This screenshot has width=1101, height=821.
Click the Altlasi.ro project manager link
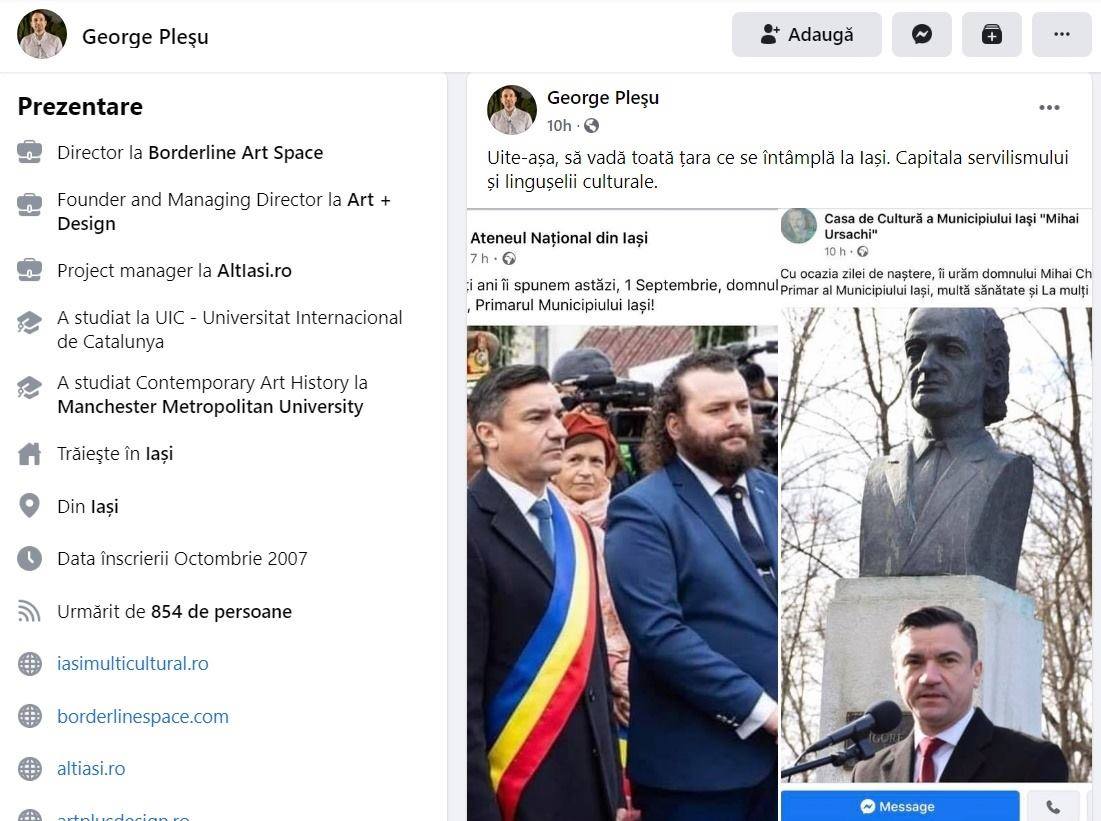254,270
